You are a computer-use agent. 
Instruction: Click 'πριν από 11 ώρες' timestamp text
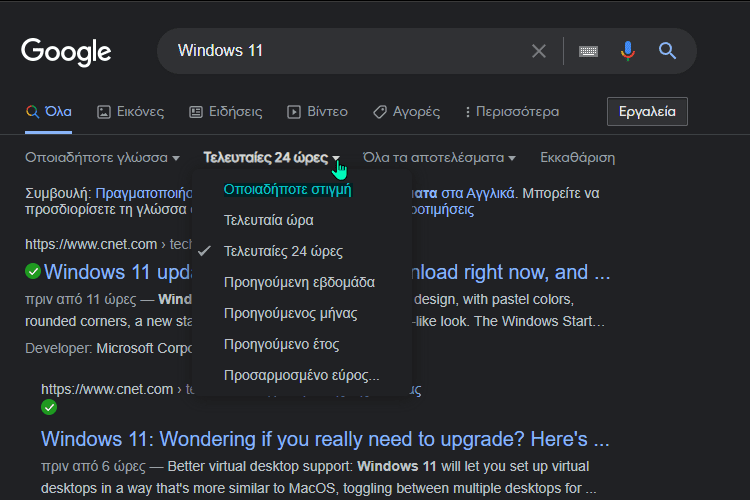pyautogui.click(x=81, y=300)
